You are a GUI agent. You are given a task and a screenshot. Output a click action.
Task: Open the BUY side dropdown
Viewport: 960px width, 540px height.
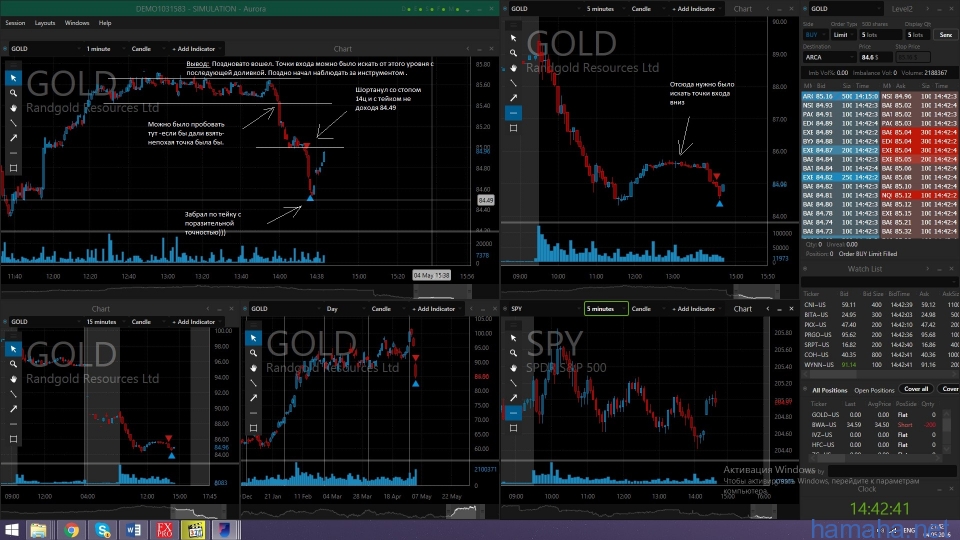816,35
